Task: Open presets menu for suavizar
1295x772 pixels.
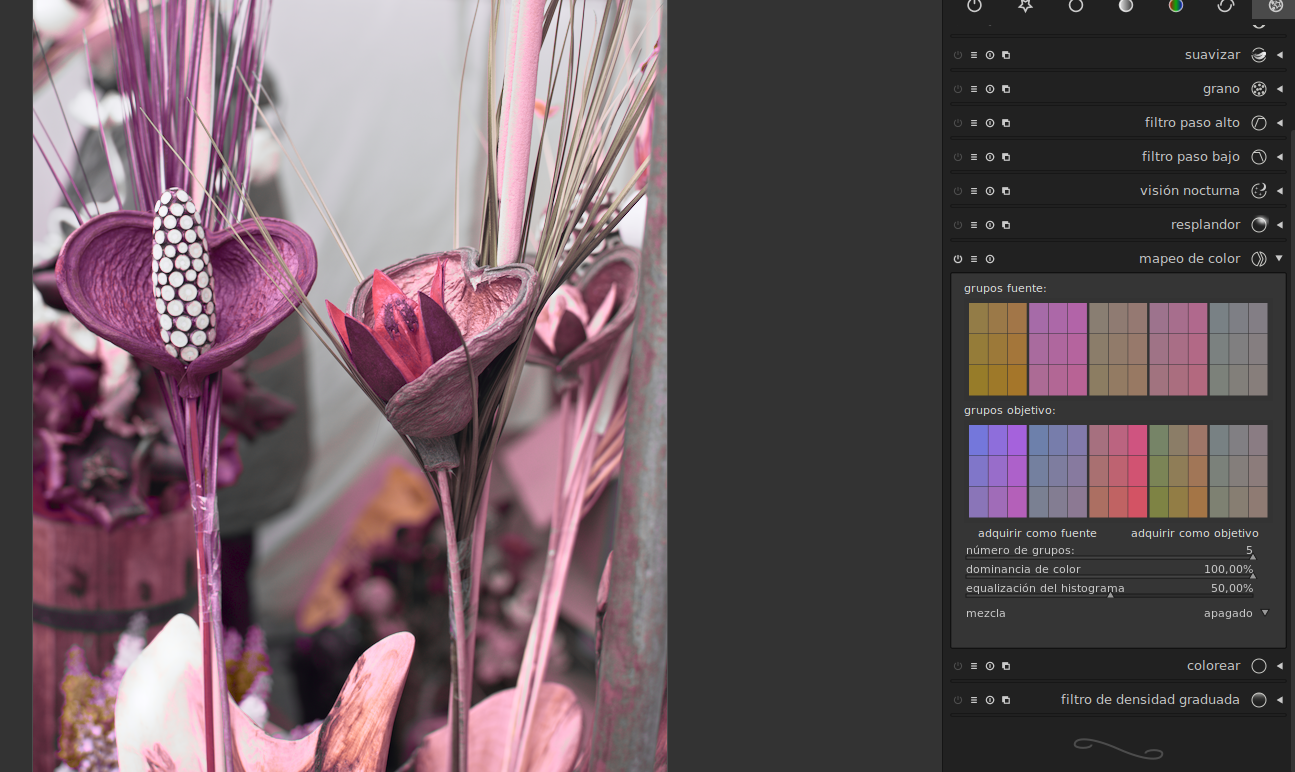Action: pos(974,55)
